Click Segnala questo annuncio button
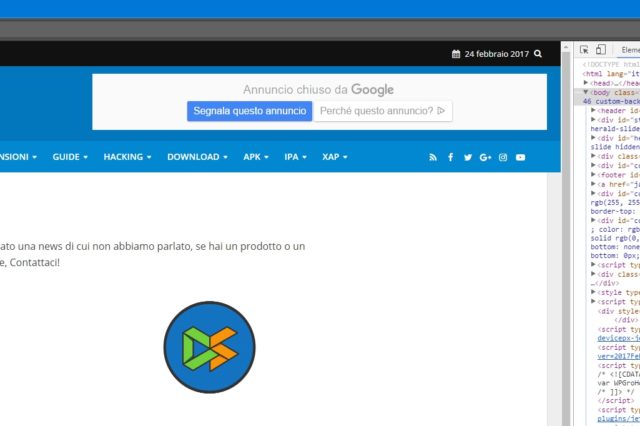Image resolution: width=640 pixels, height=426 pixels. pyautogui.click(x=249, y=111)
